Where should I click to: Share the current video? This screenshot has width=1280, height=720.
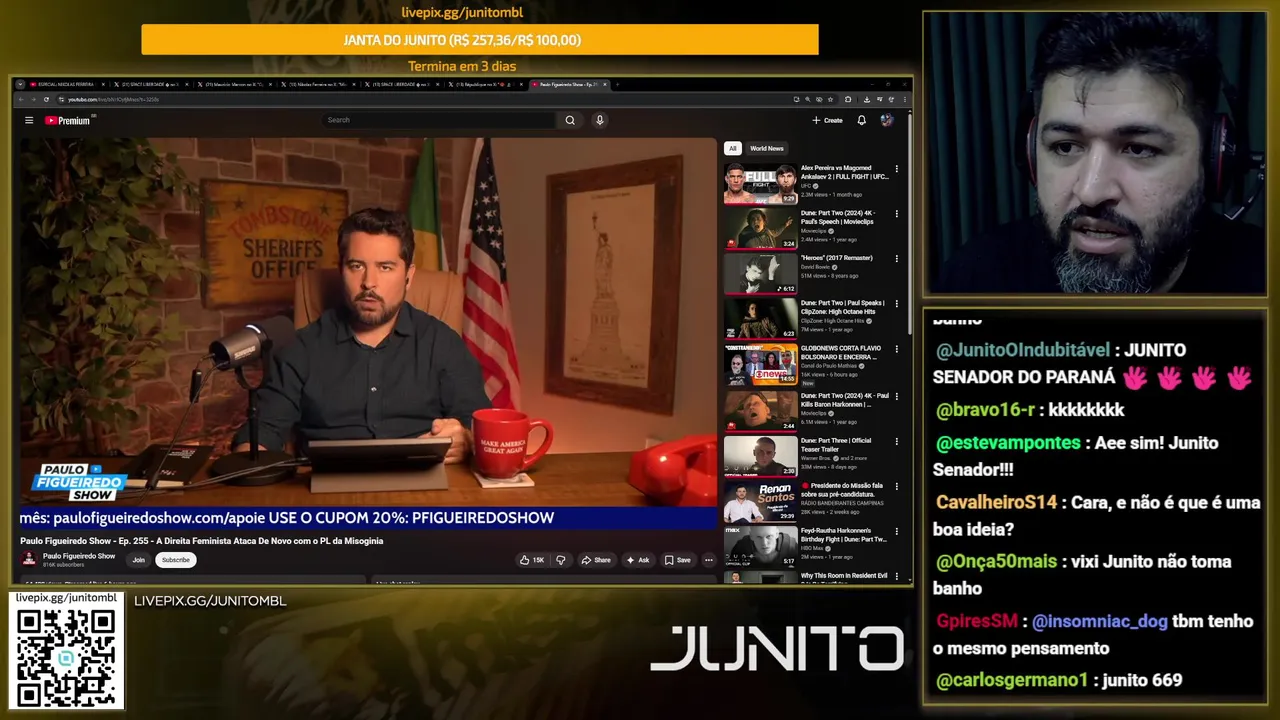click(596, 560)
